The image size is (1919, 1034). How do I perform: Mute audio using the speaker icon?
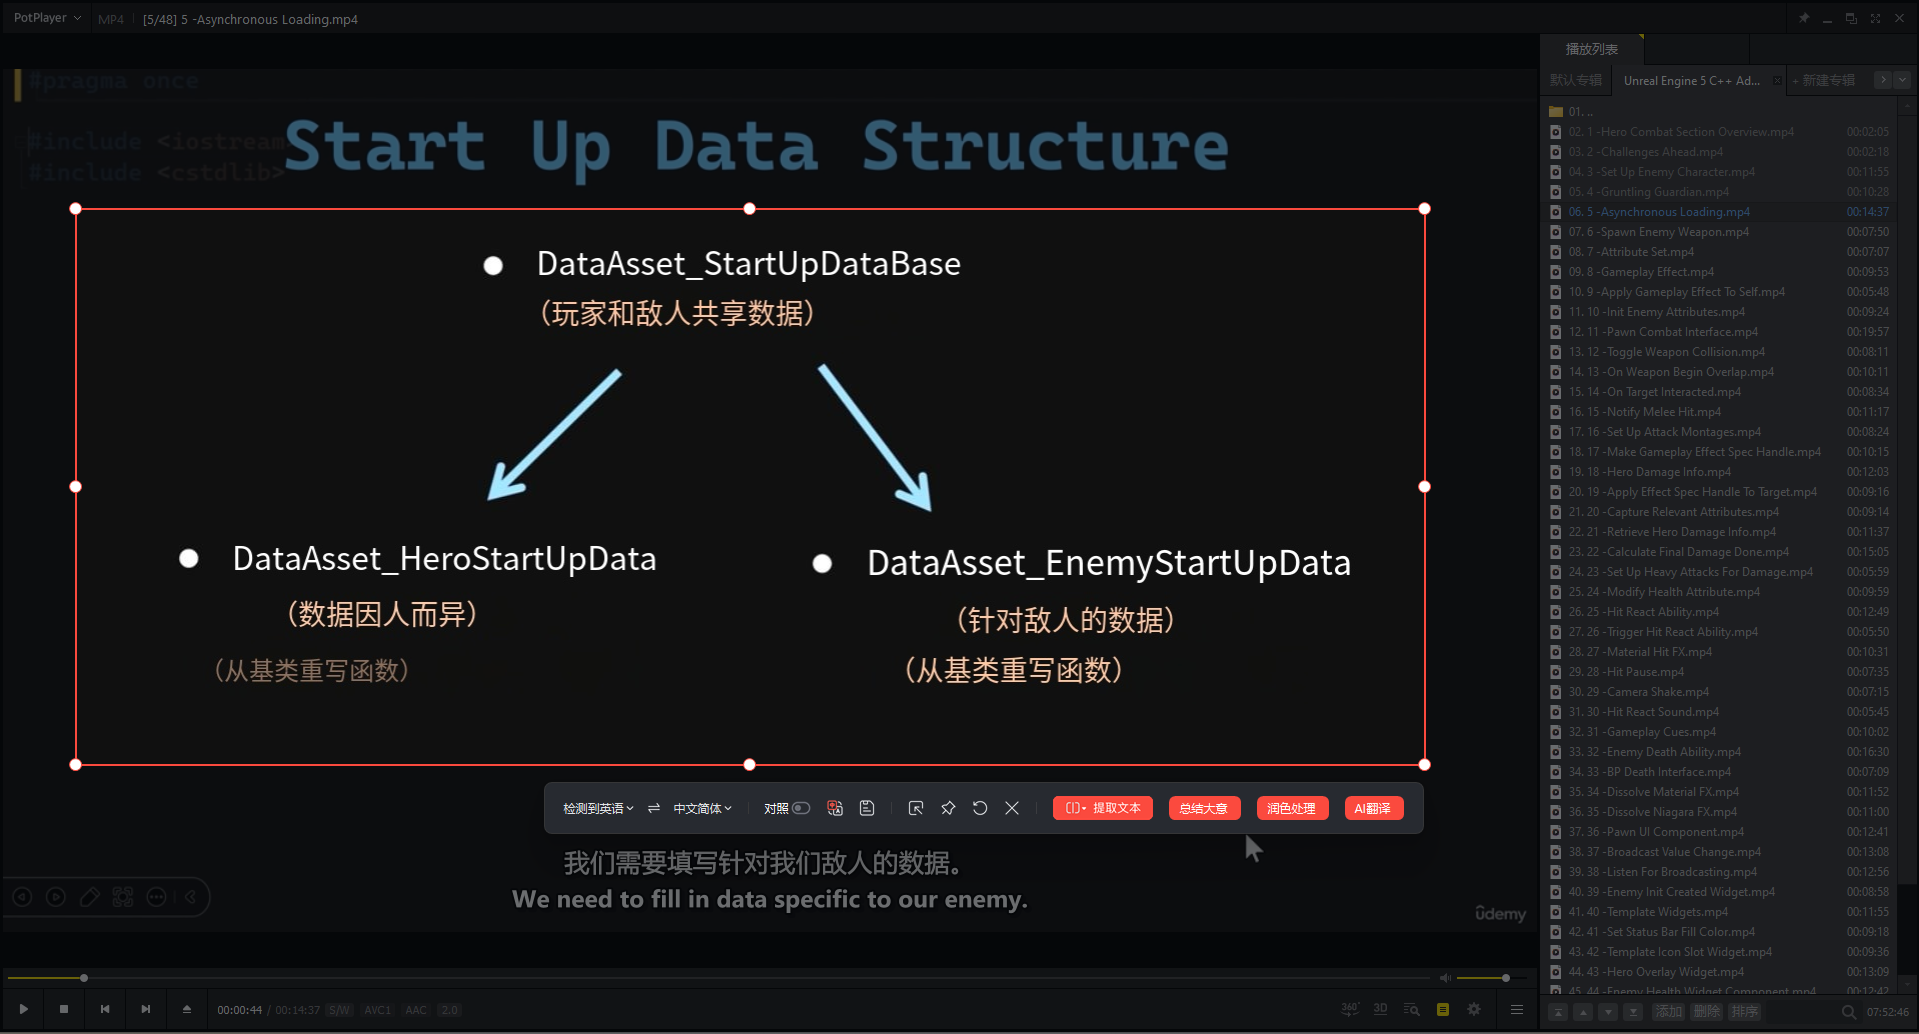coord(1445,978)
